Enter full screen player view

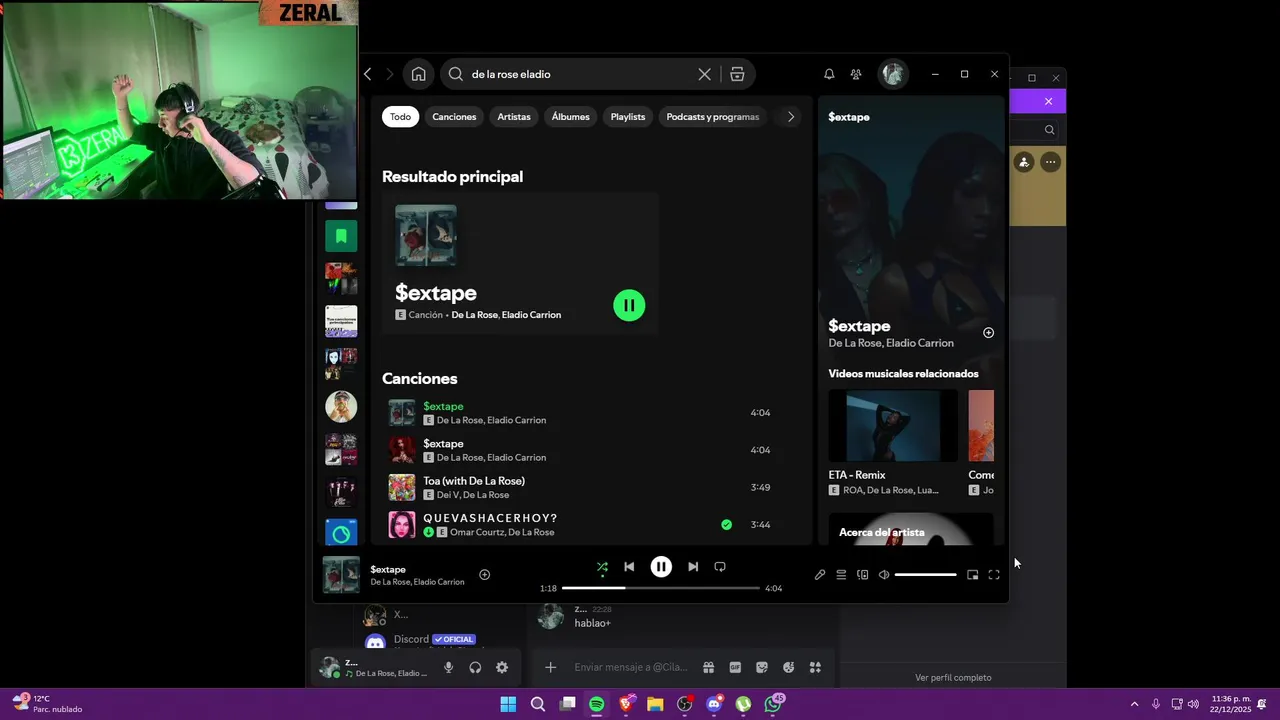pyautogui.click(x=994, y=575)
